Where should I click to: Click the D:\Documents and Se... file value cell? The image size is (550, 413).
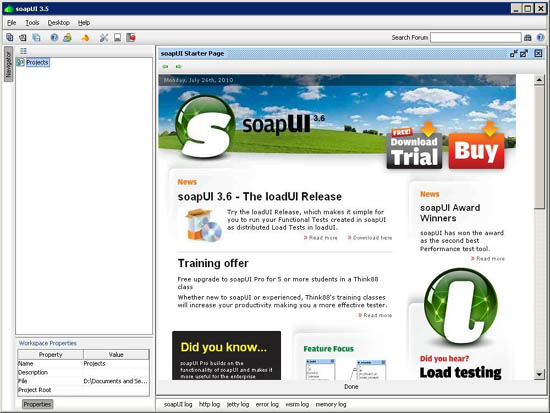coord(115,381)
